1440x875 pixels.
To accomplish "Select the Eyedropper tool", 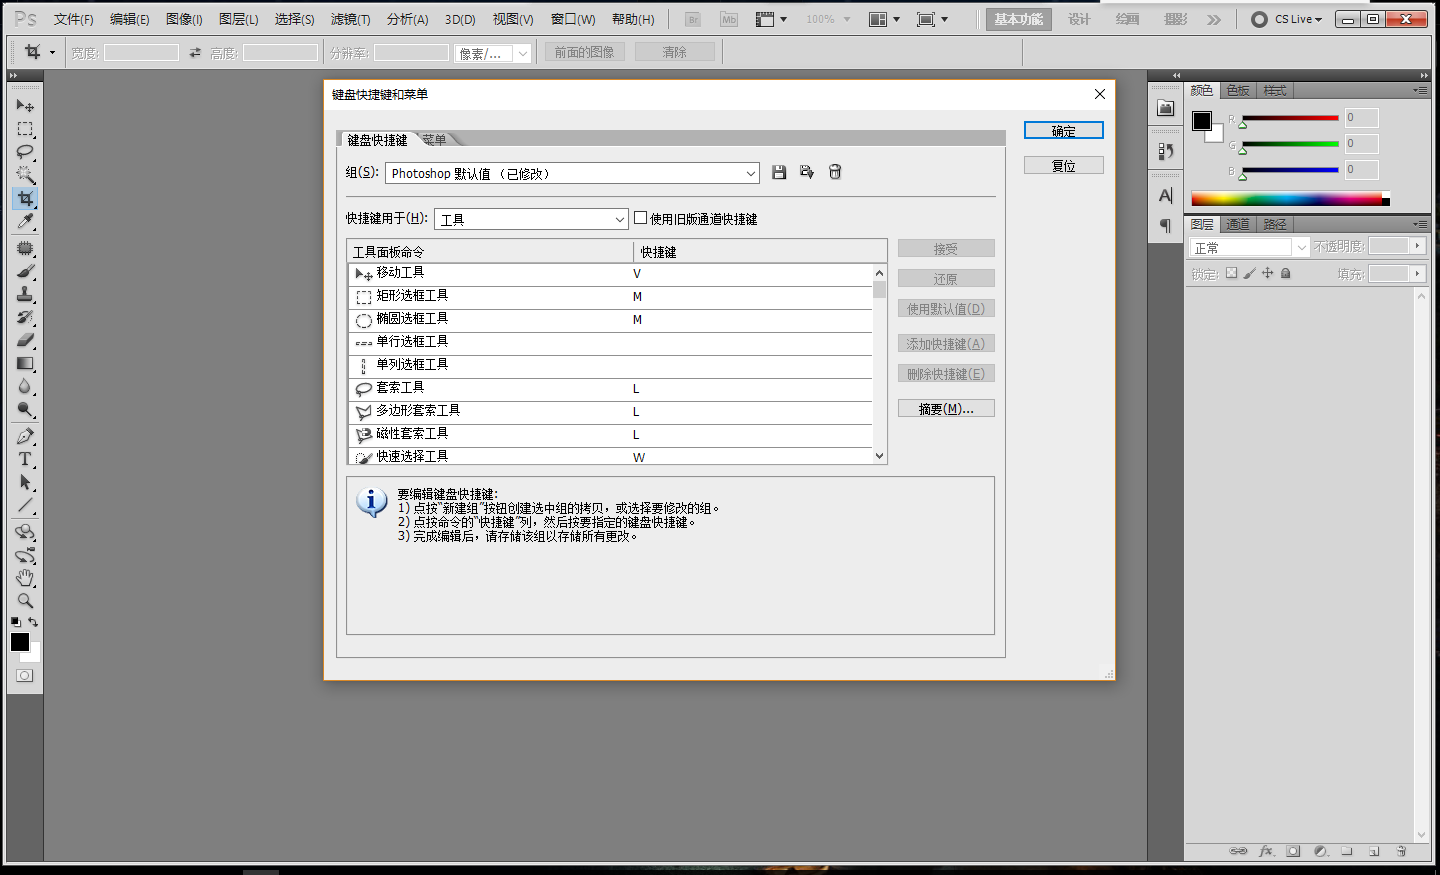I will [25, 221].
